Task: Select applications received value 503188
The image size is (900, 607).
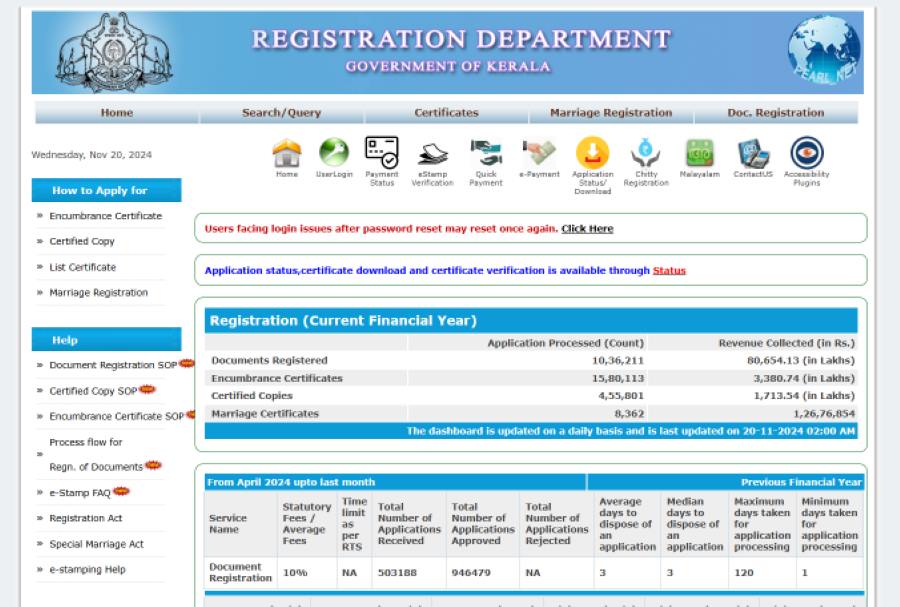Action: tap(397, 573)
